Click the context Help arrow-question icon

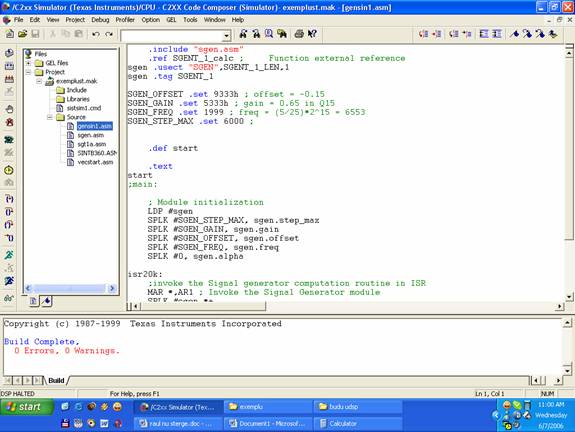click(x=312, y=34)
